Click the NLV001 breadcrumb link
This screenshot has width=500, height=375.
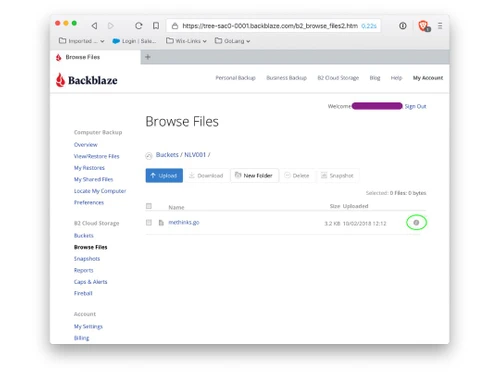195,155
